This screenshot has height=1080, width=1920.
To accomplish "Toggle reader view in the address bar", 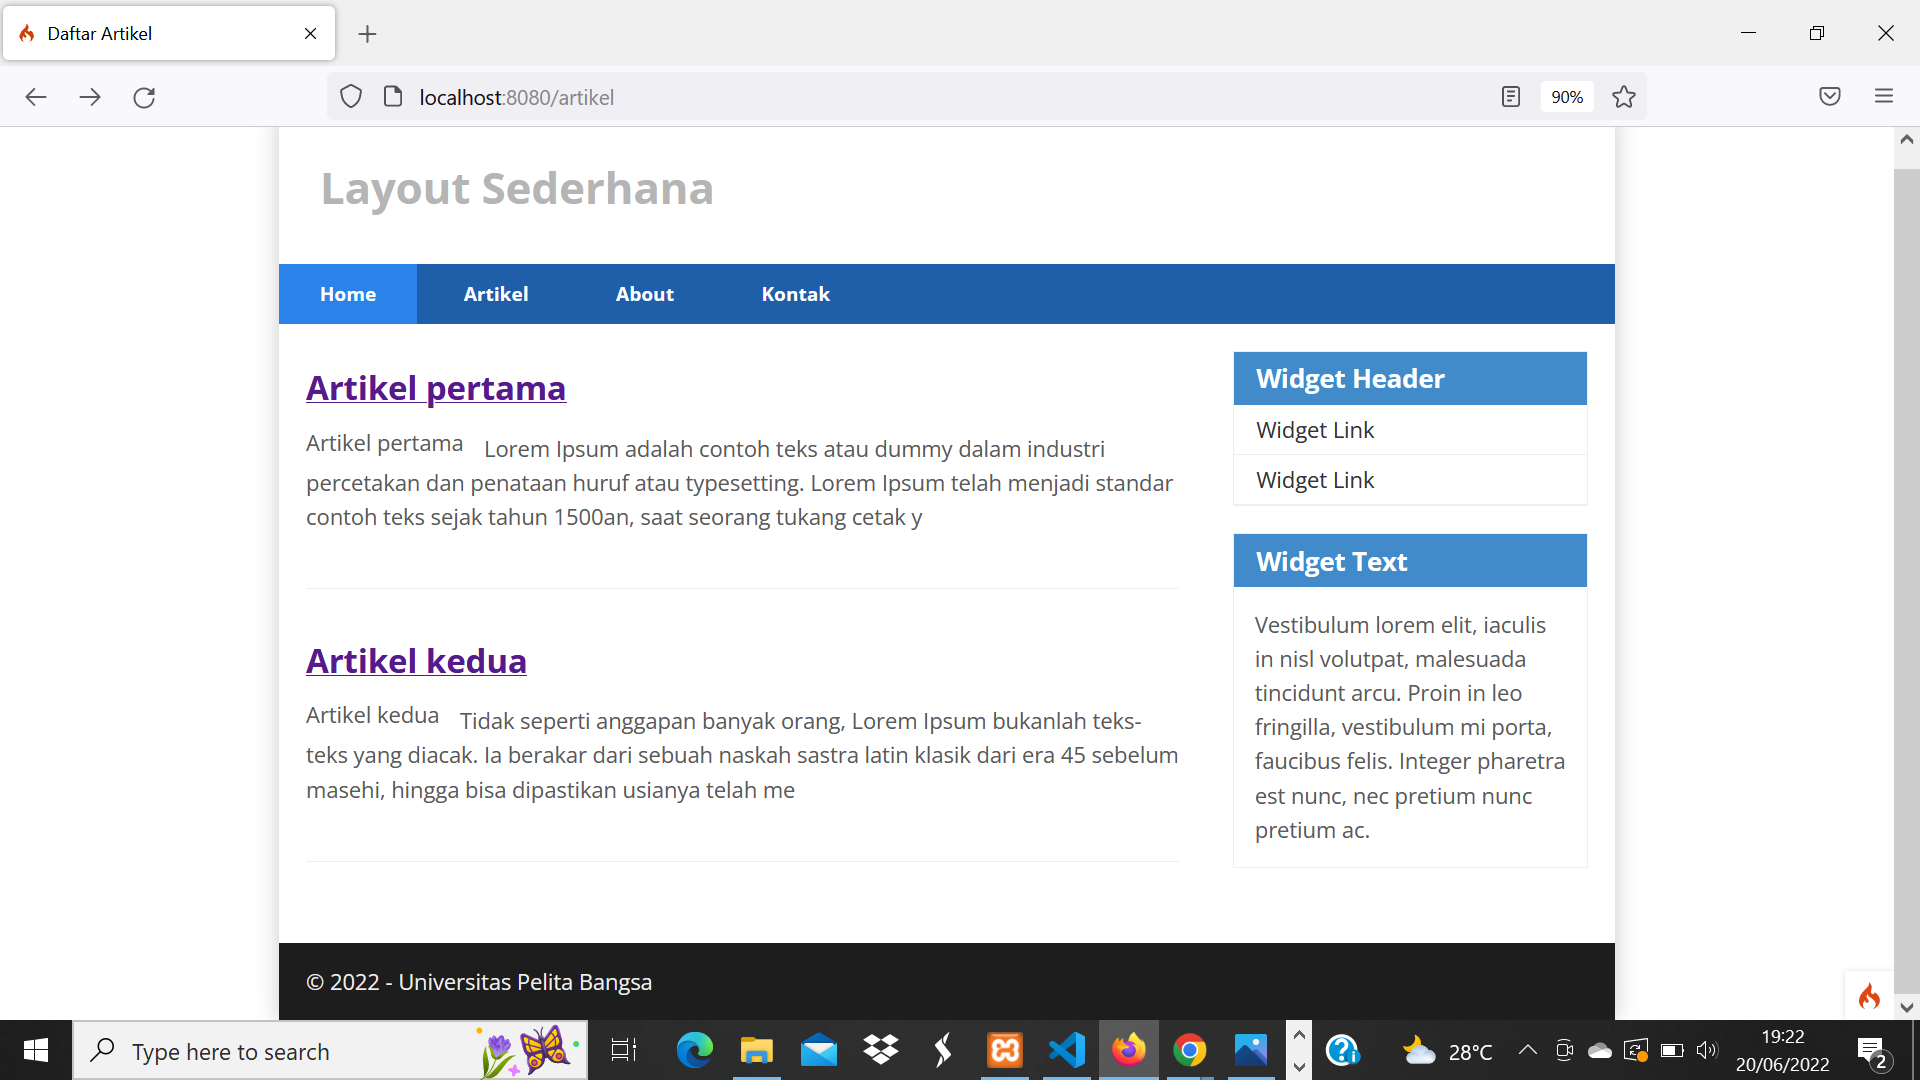I will (1510, 96).
